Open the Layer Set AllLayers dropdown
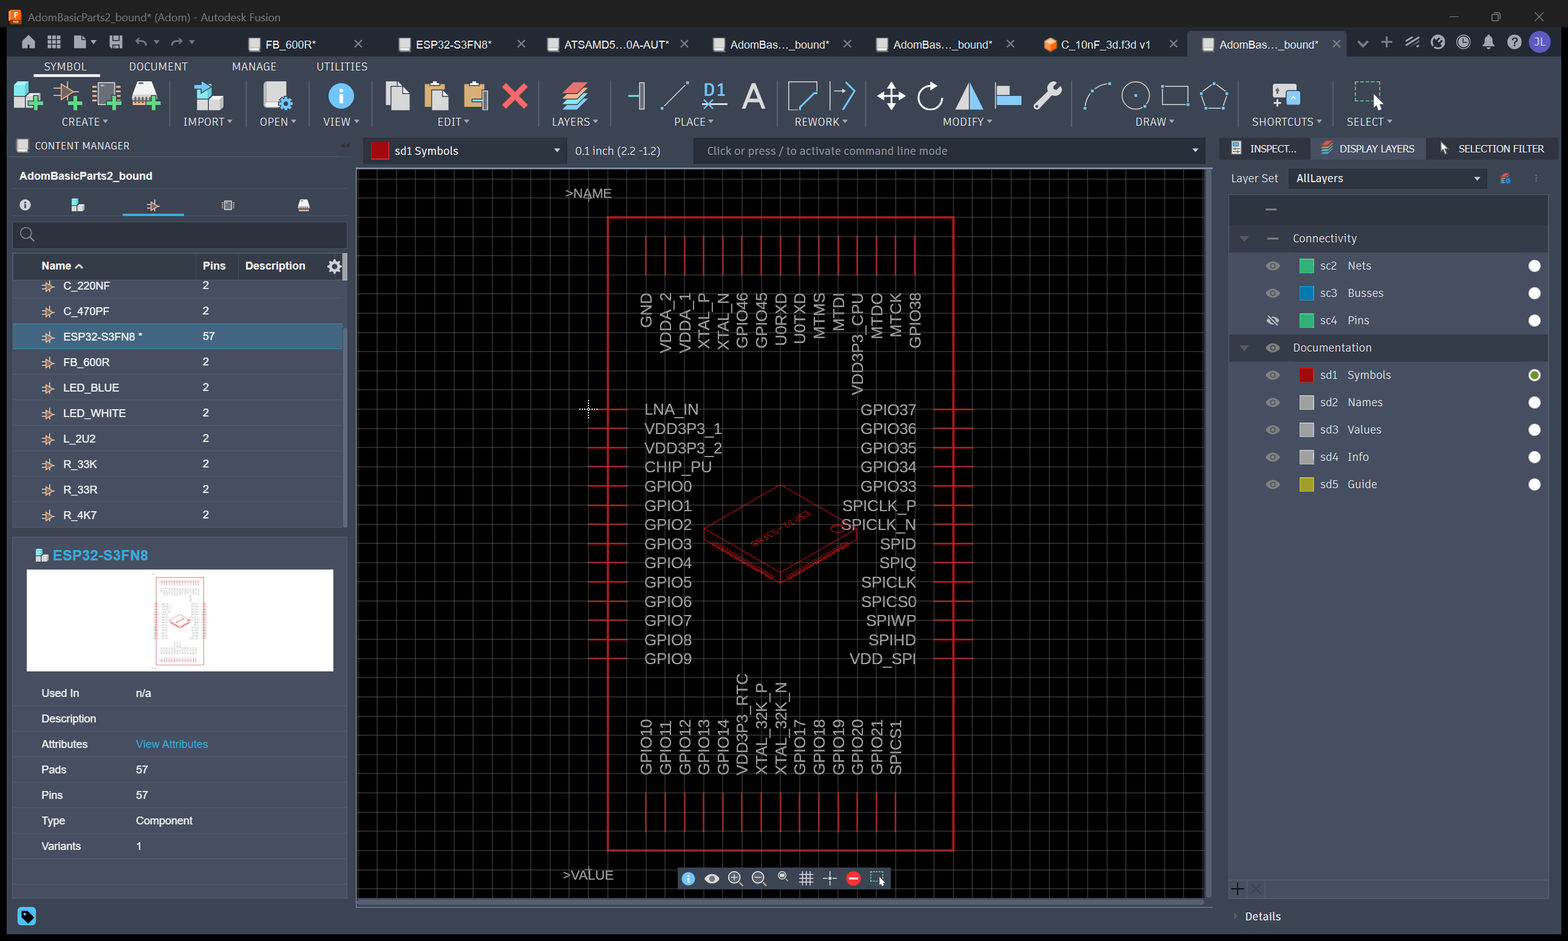 (1388, 178)
